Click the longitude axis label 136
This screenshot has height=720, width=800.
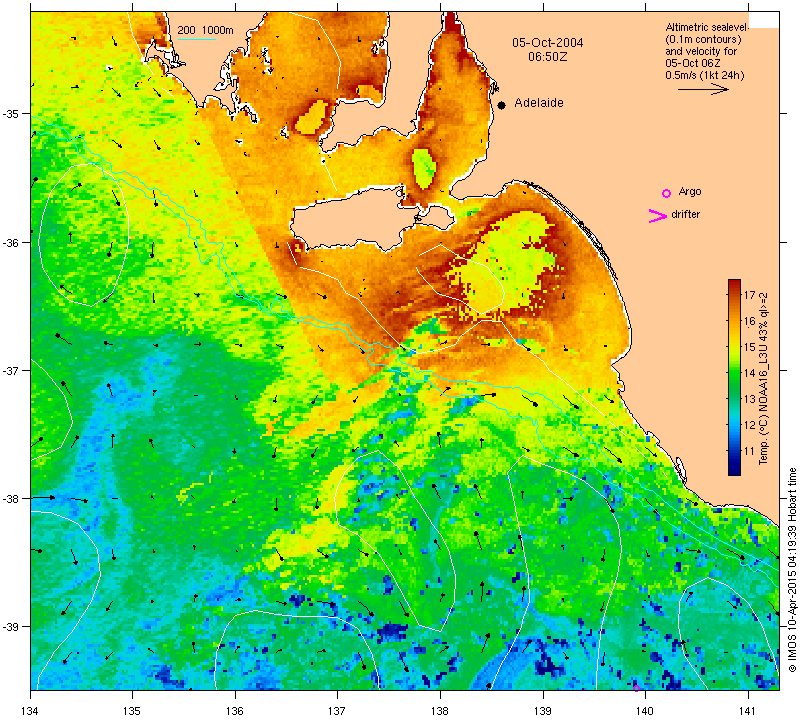click(x=235, y=711)
